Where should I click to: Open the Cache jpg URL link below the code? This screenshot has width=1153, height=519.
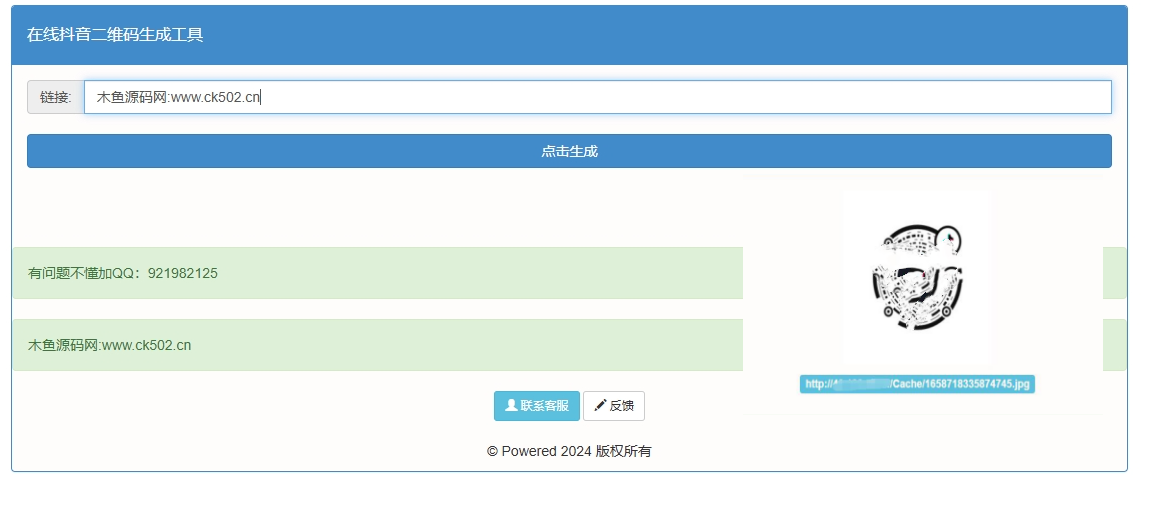point(918,384)
